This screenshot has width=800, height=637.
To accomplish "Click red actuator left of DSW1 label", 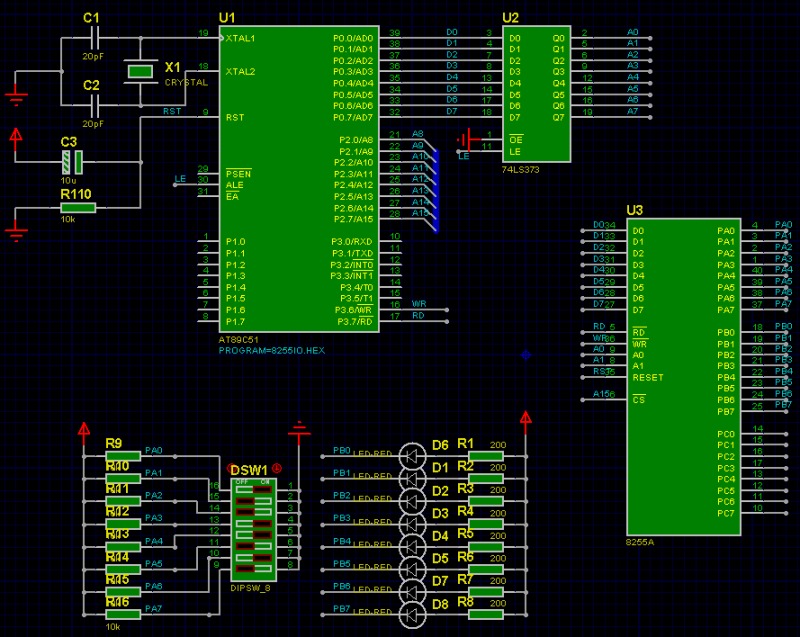I will (232, 468).
